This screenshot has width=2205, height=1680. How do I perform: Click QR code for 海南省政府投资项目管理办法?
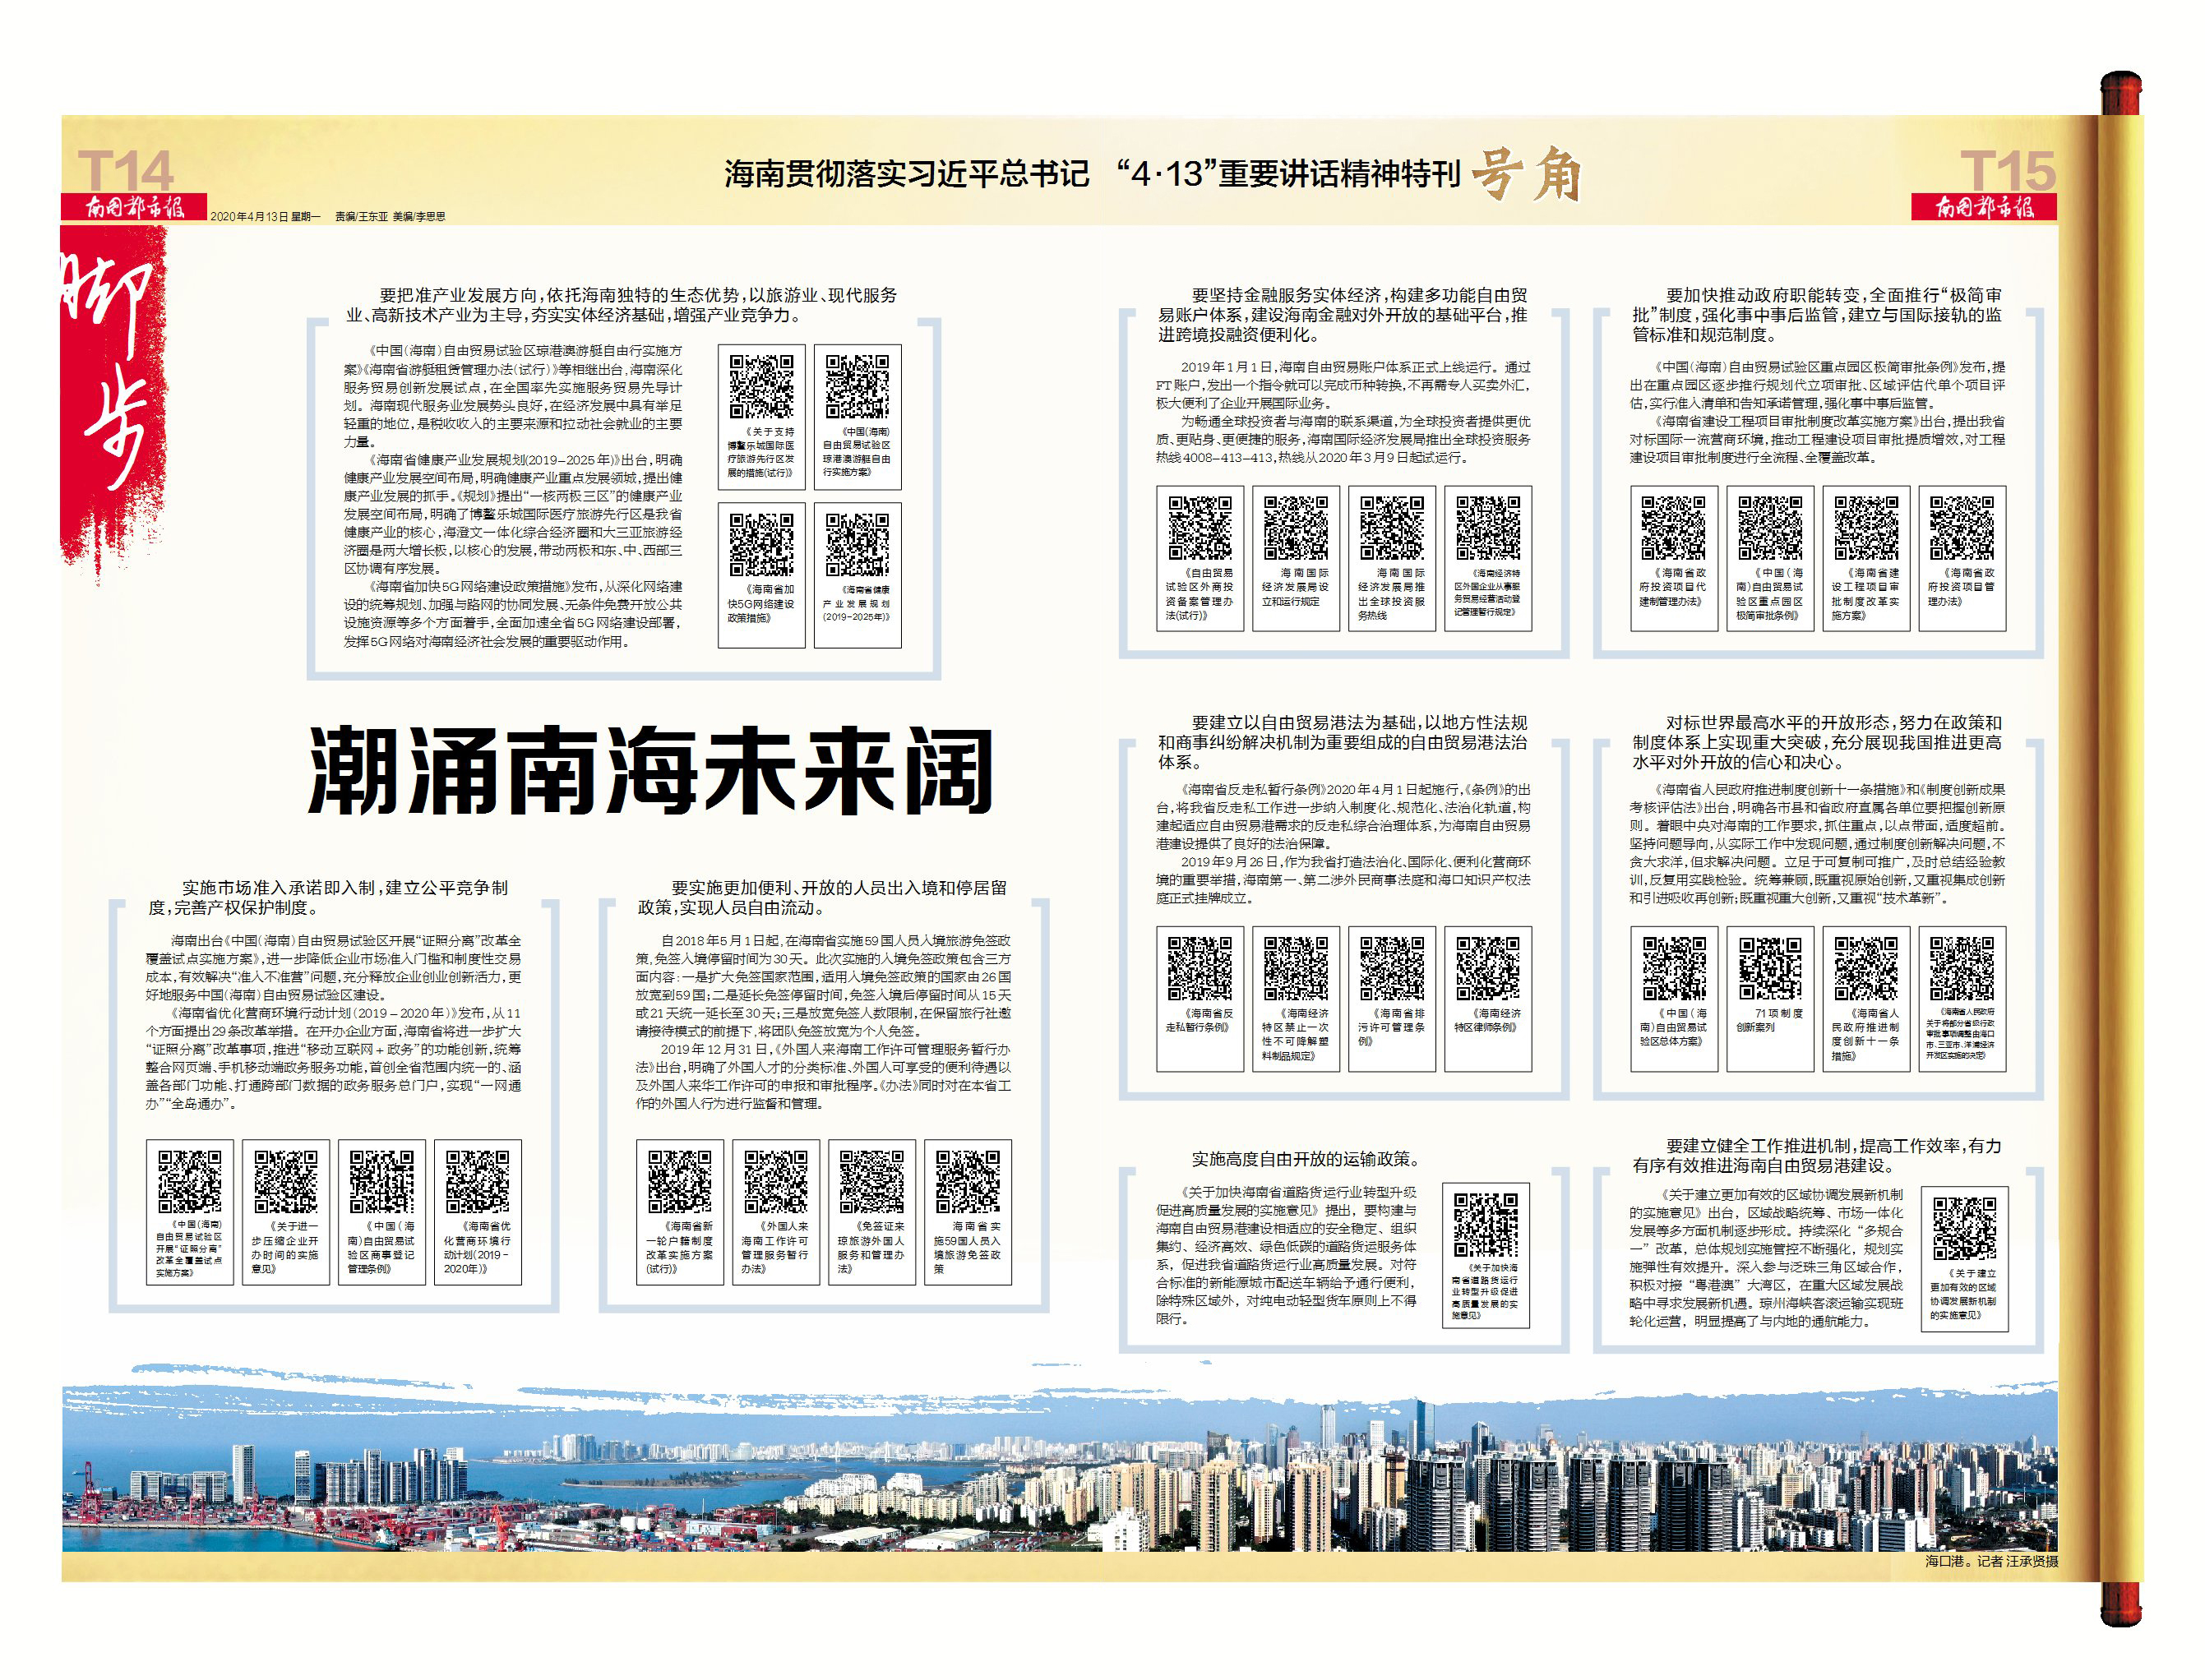pos(1962,527)
